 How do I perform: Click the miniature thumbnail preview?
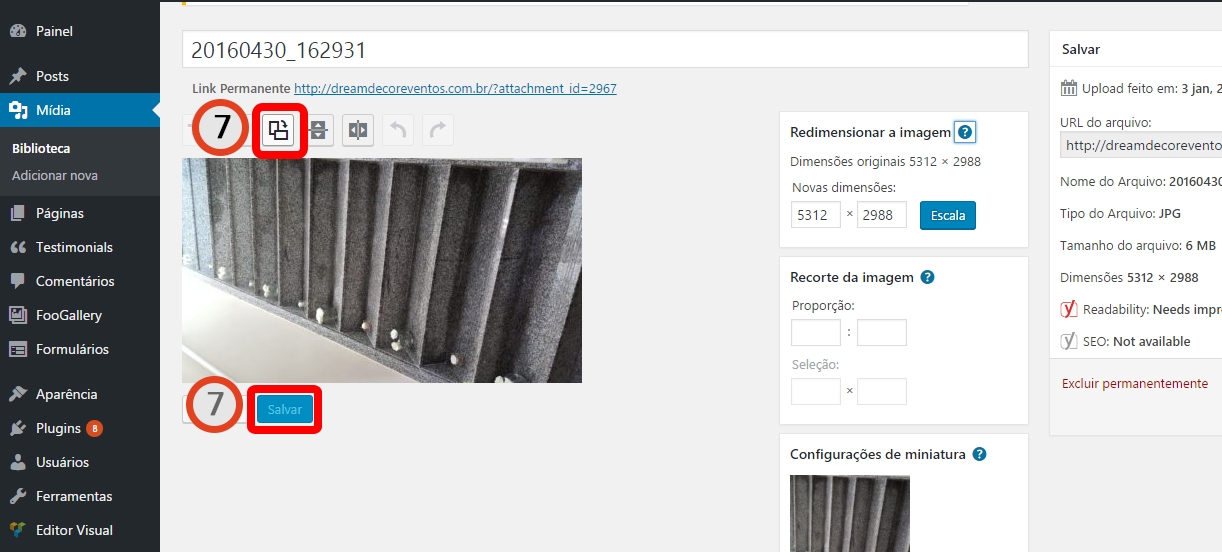click(850, 513)
